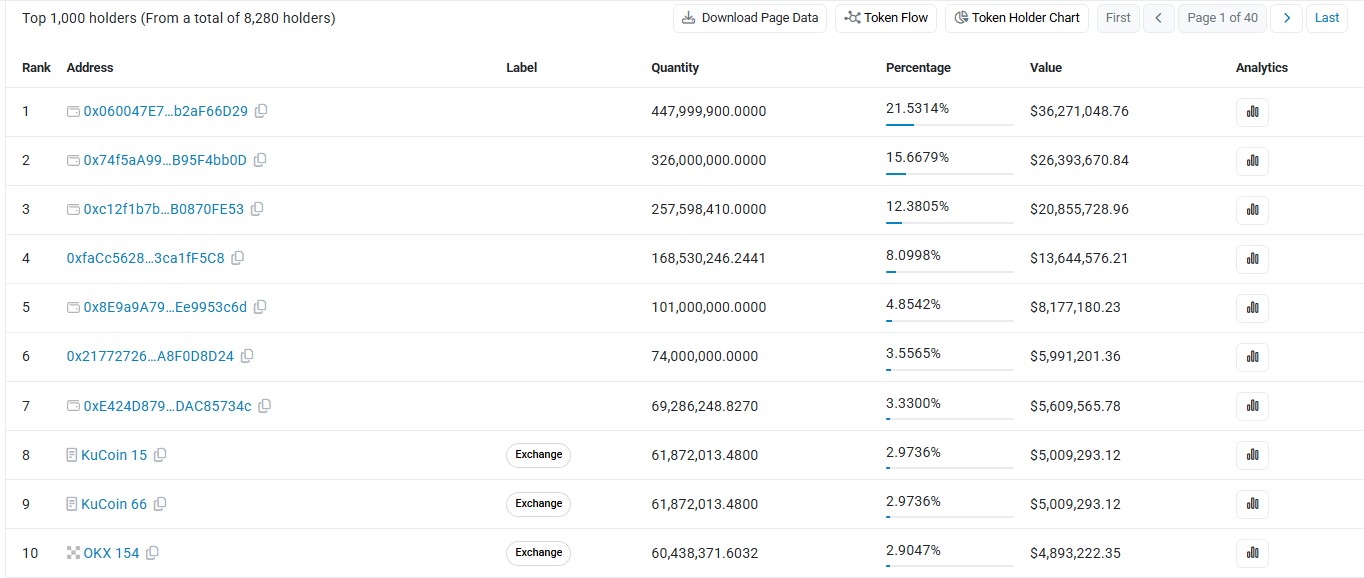
Task: Go to the First page
Action: click(1118, 17)
